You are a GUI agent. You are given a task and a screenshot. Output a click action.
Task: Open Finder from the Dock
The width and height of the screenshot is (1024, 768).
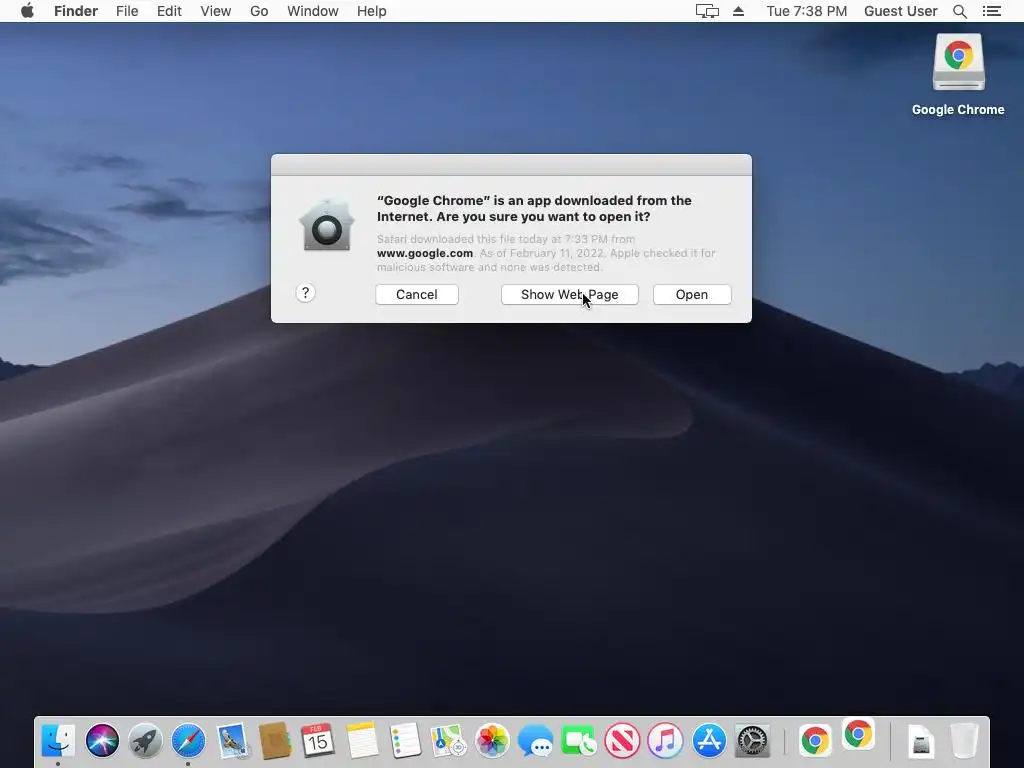(x=58, y=741)
